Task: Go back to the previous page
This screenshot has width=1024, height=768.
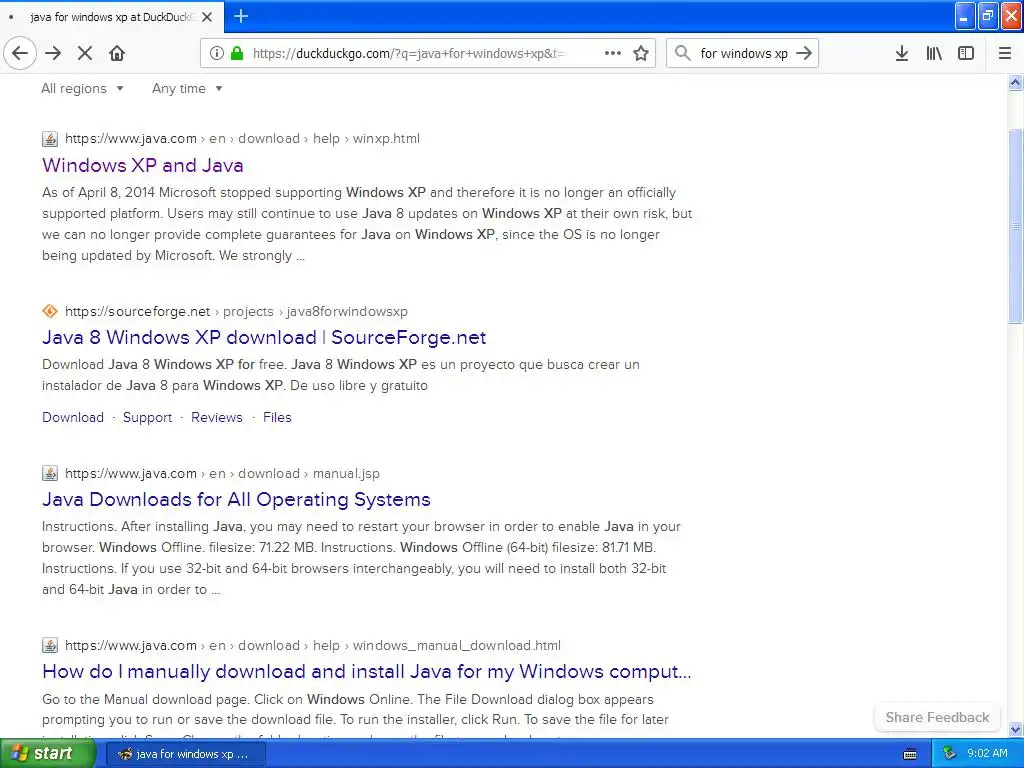Action: (x=20, y=53)
